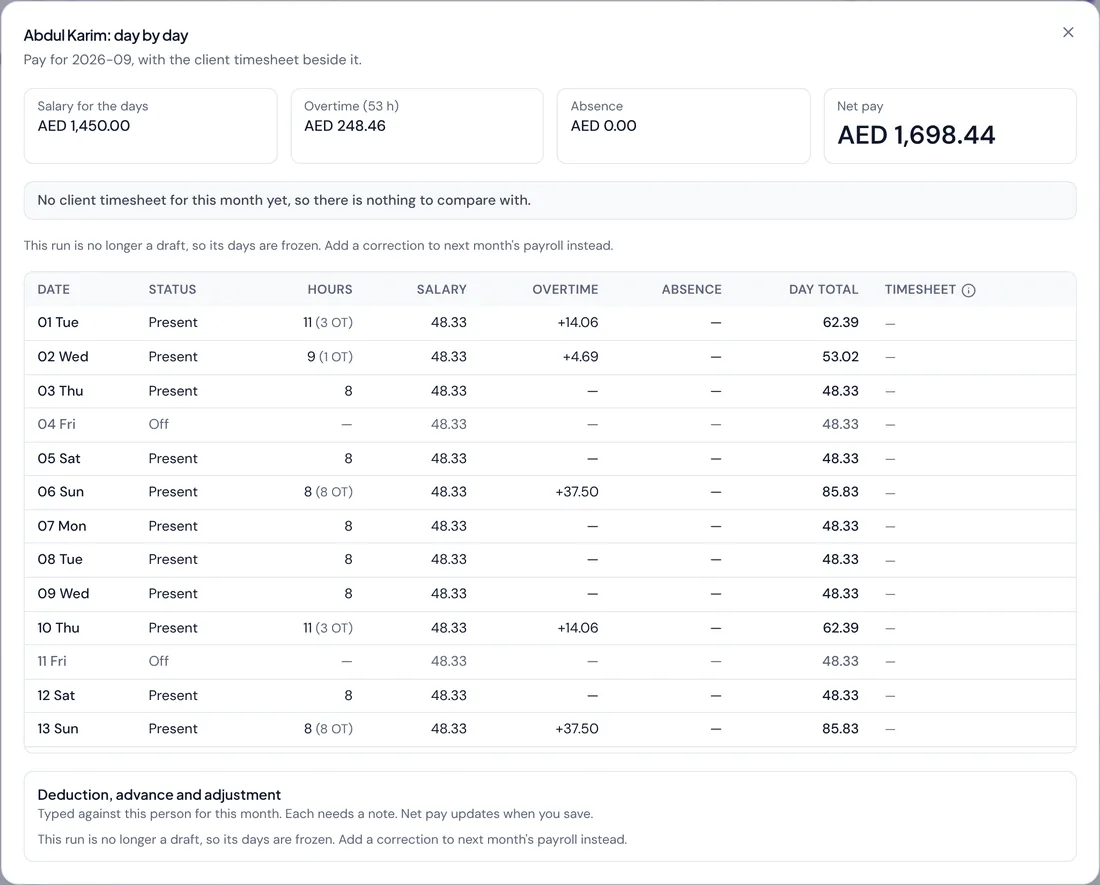The height and width of the screenshot is (885, 1100).
Task: Click overtime +4.69 in the 02 Wed row
Action: tap(580, 357)
